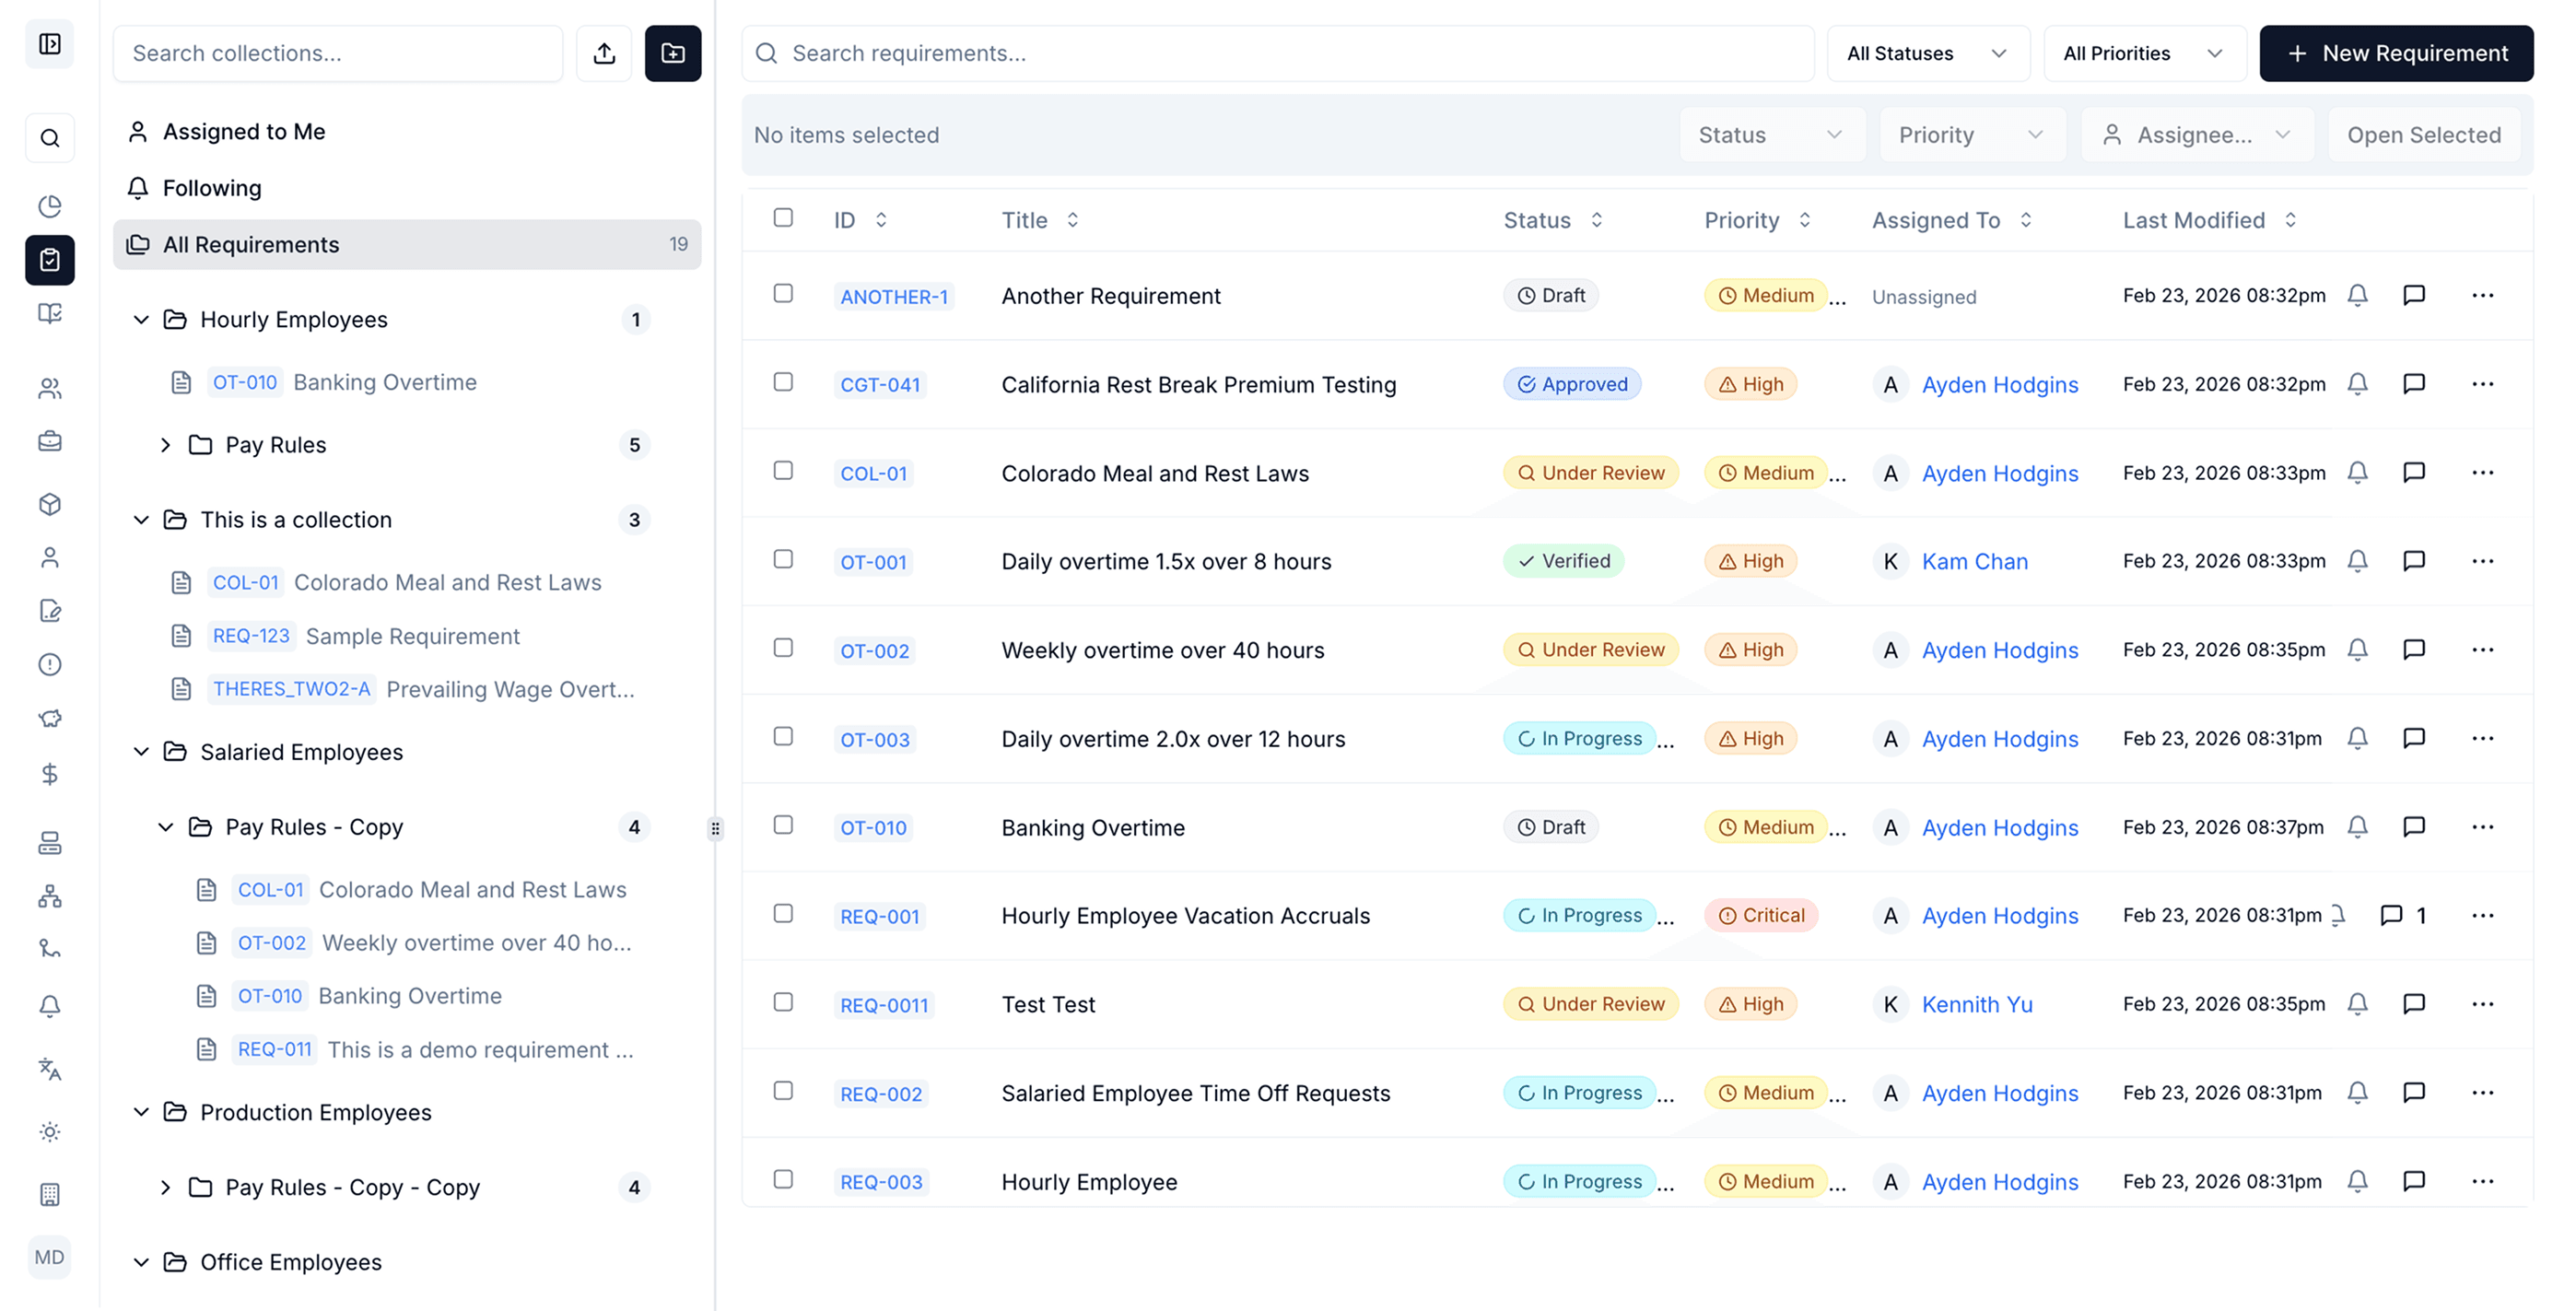
Task: Open the Following view
Action: click(x=212, y=187)
